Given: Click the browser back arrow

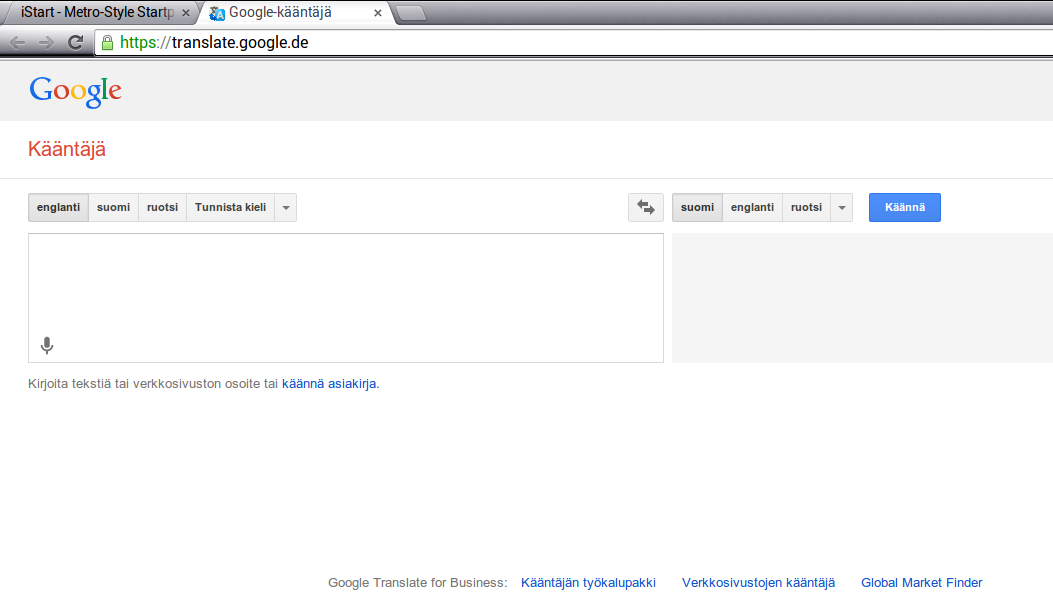Looking at the screenshot, I should point(17,43).
